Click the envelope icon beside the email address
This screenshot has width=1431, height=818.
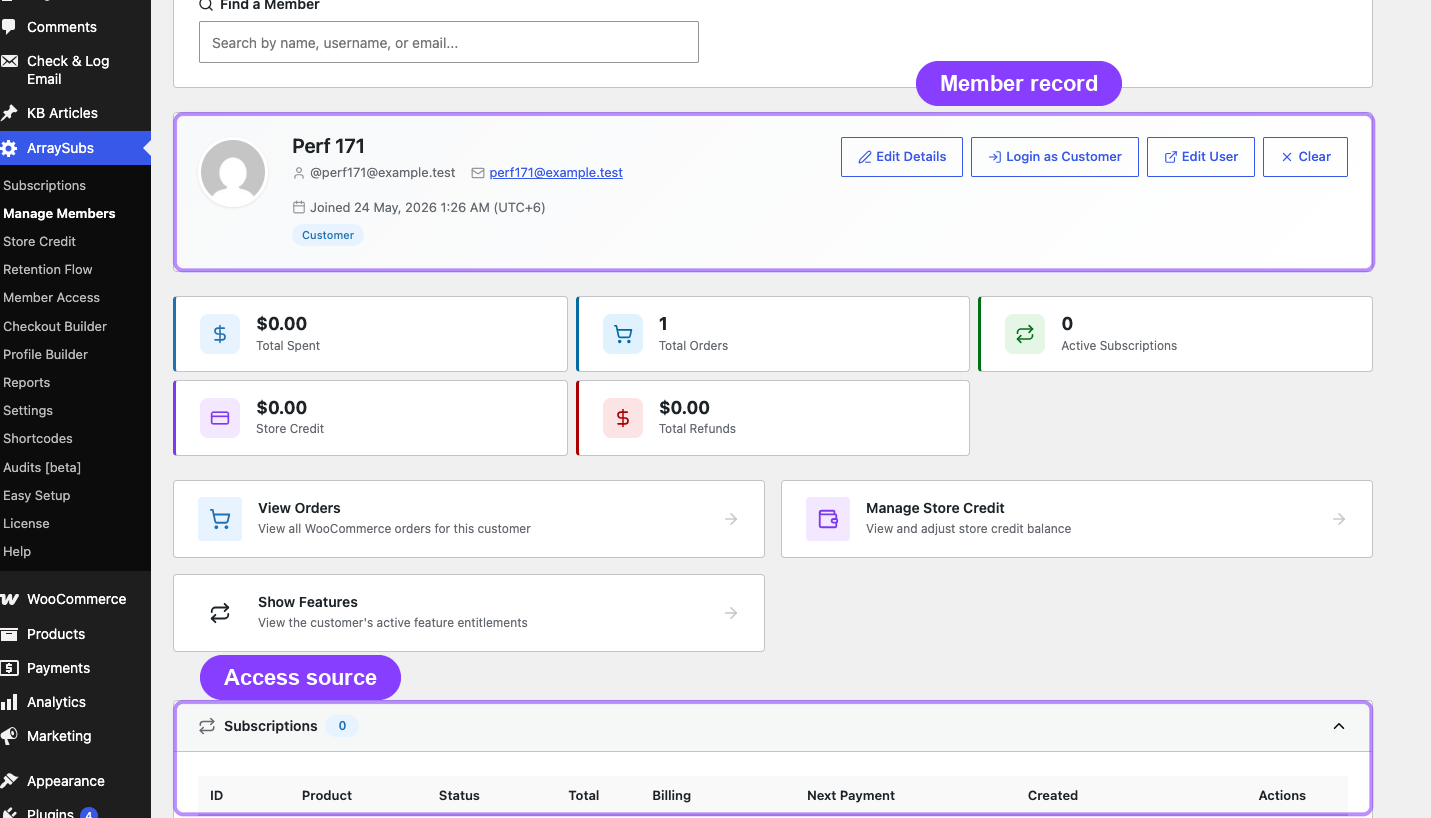click(x=478, y=173)
